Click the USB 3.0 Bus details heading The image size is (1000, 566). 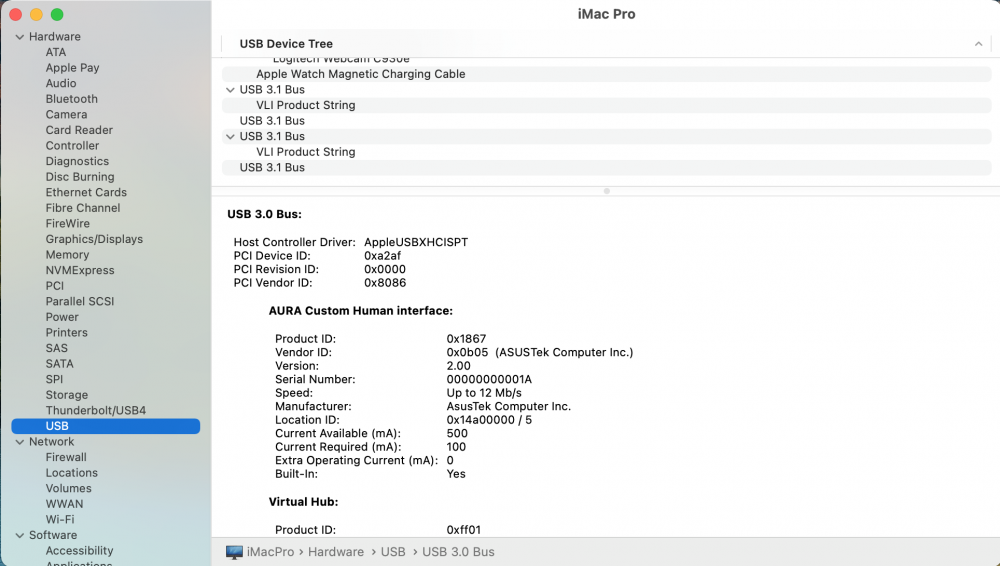[x=265, y=214]
